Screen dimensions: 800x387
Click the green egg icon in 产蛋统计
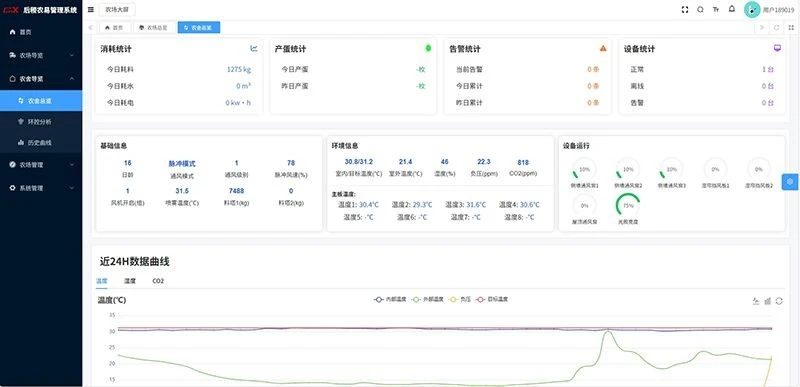428,48
